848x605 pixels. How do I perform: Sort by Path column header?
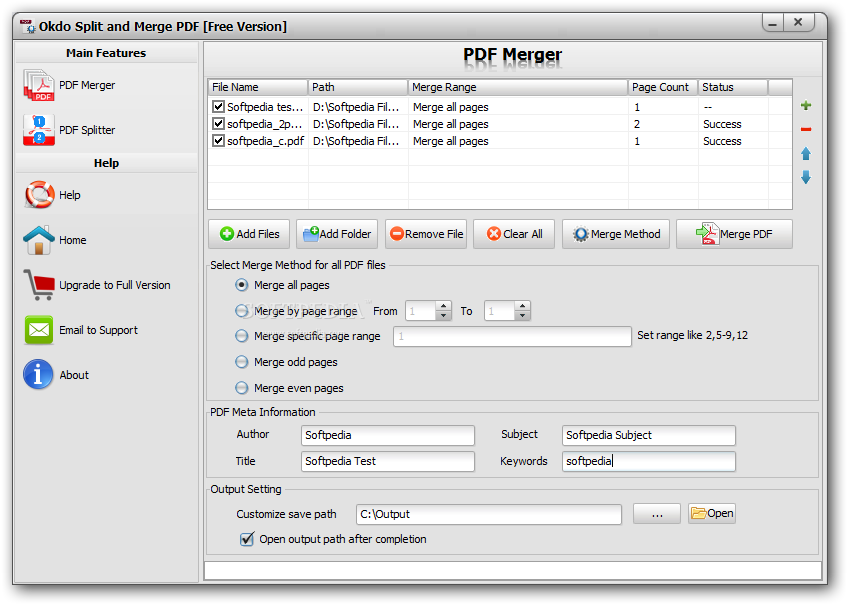pyautogui.click(x=357, y=87)
